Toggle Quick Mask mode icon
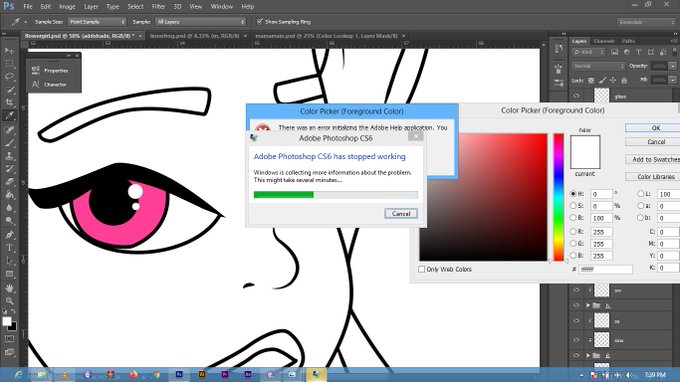Screen dimensions: 680x382 (x=9, y=339)
